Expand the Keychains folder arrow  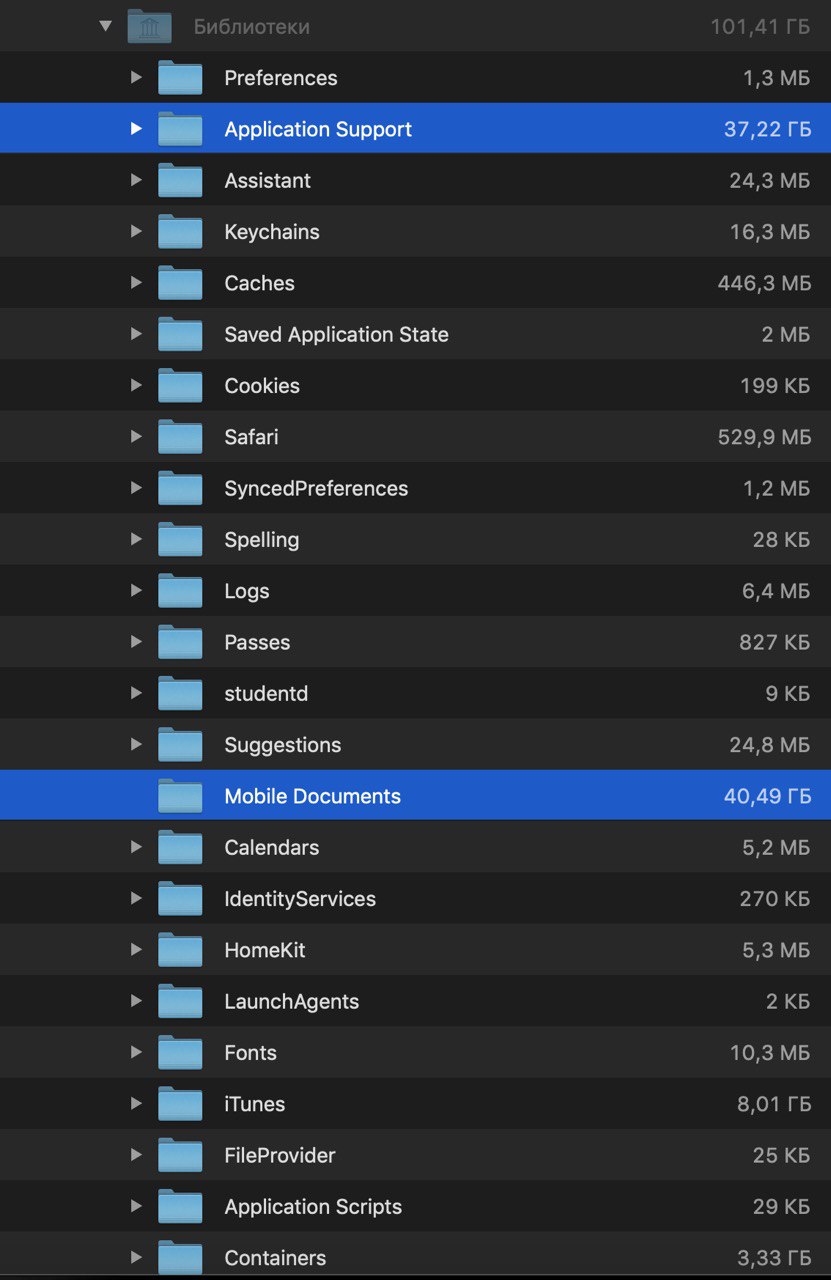(x=136, y=231)
